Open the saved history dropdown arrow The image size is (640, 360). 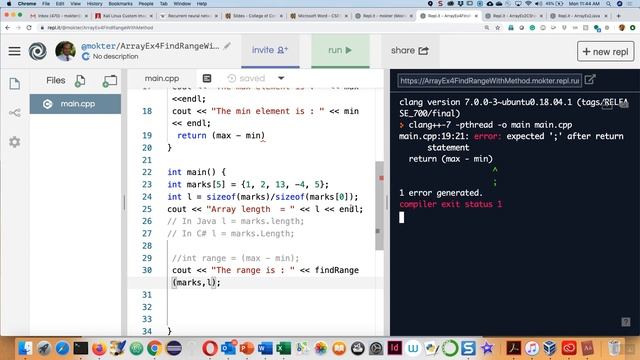click(x=281, y=78)
